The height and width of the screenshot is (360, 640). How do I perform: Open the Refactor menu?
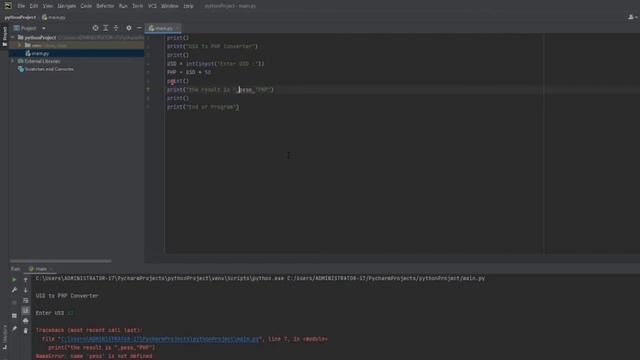click(105, 6)
